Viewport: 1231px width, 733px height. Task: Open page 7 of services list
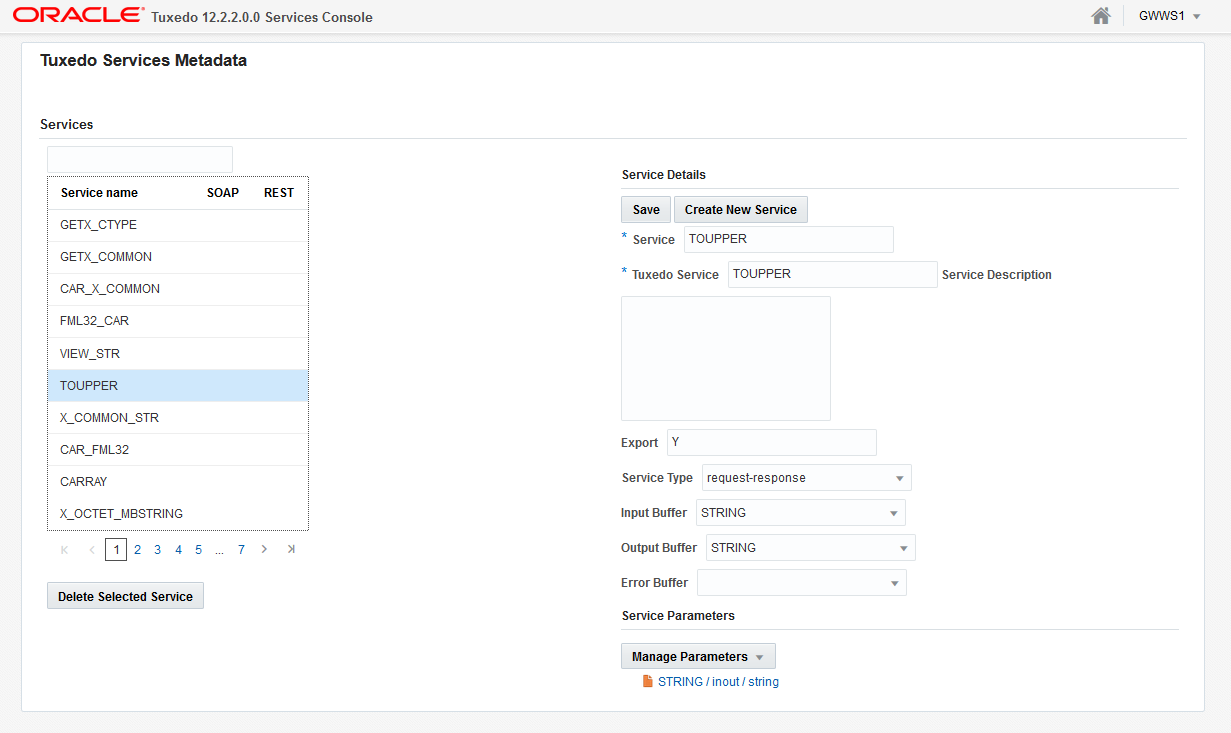click(241, 550)
